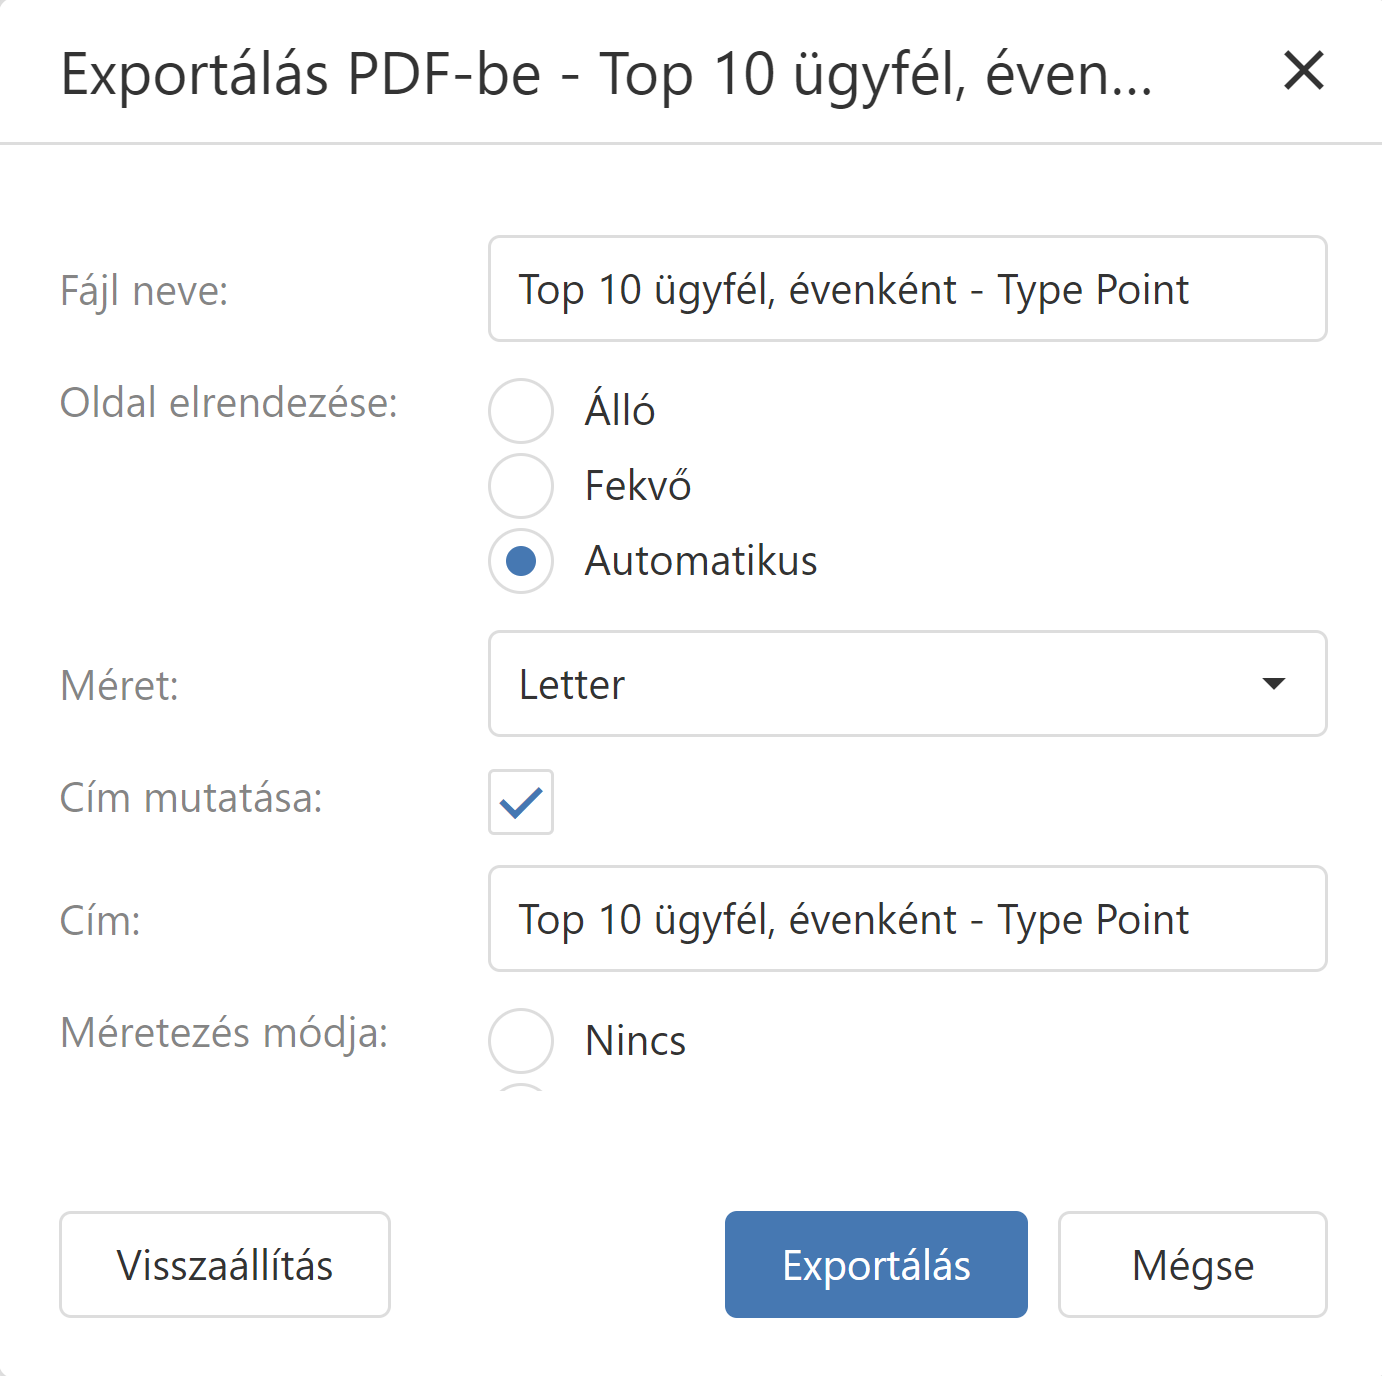Click the Nincs option label
1382x1376 pixels.
pyautogui.click(x=636, y=1041)
